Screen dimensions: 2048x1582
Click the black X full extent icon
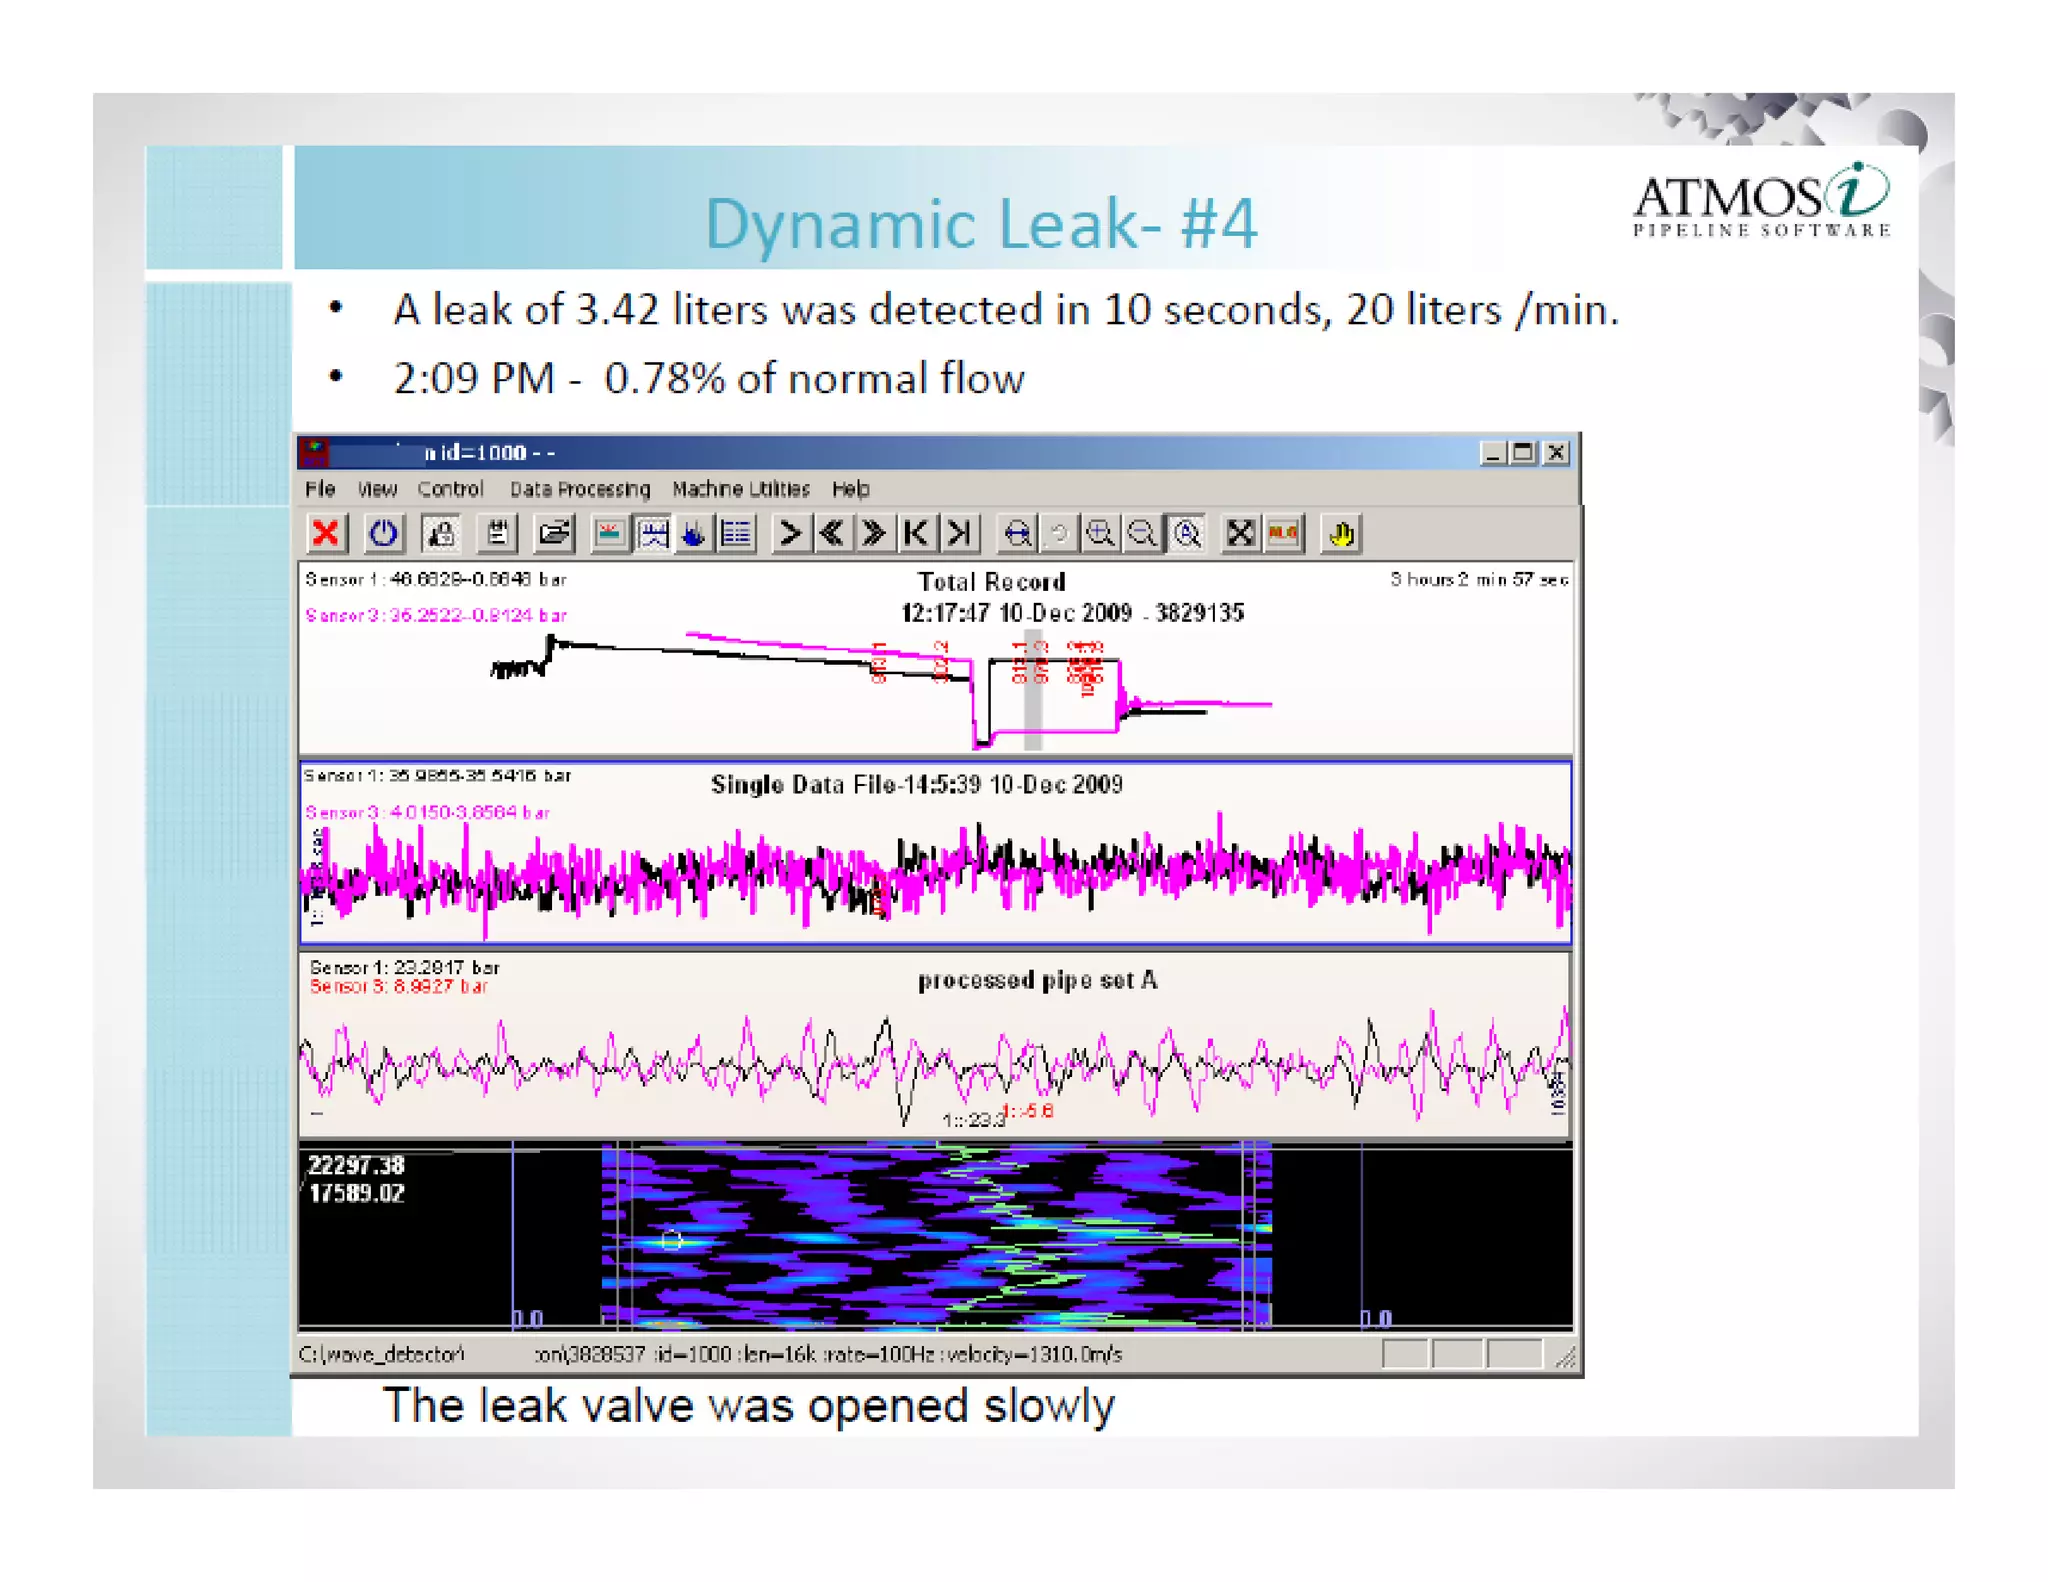1239,533
